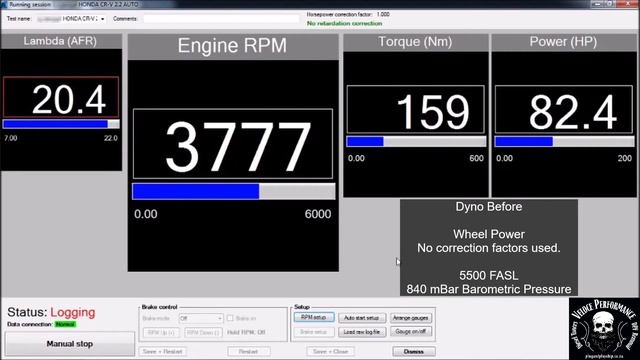Click the Gauge on/off button
Screen dimensions: 640x360
pos(411,331)
